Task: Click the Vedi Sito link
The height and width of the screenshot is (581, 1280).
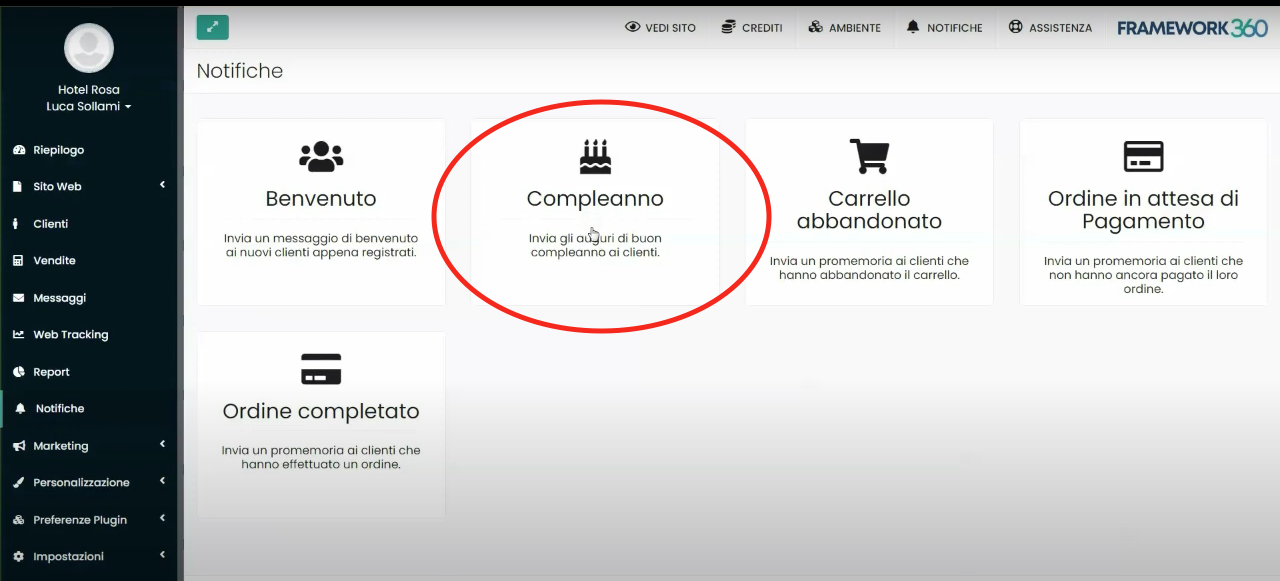Action: pyautogui.click(x=670, y=28)
